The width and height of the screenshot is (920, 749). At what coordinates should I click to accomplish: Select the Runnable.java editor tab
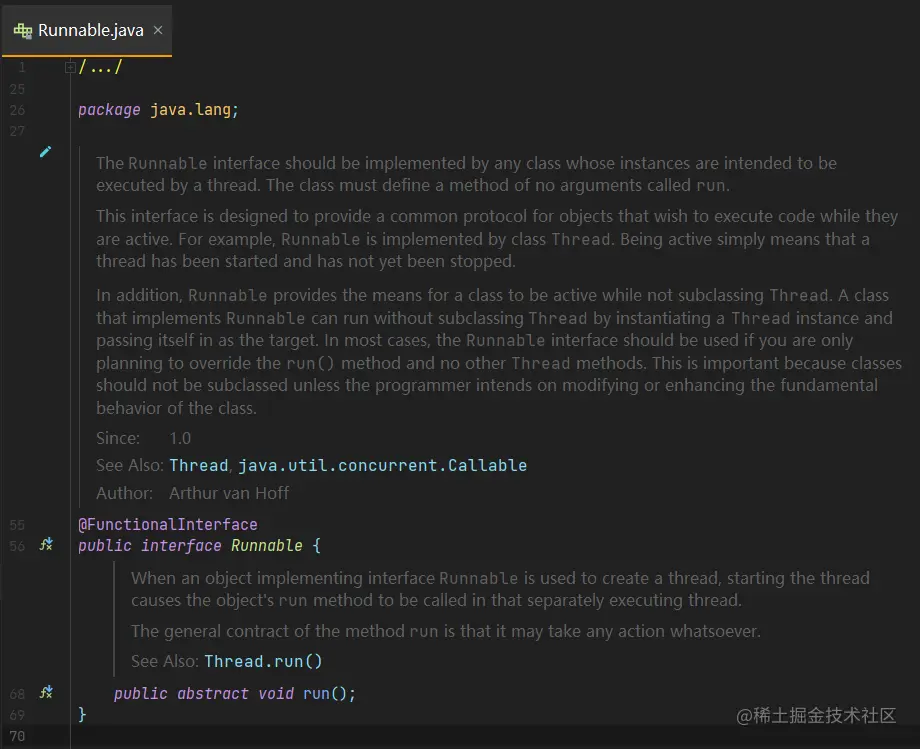86,30
